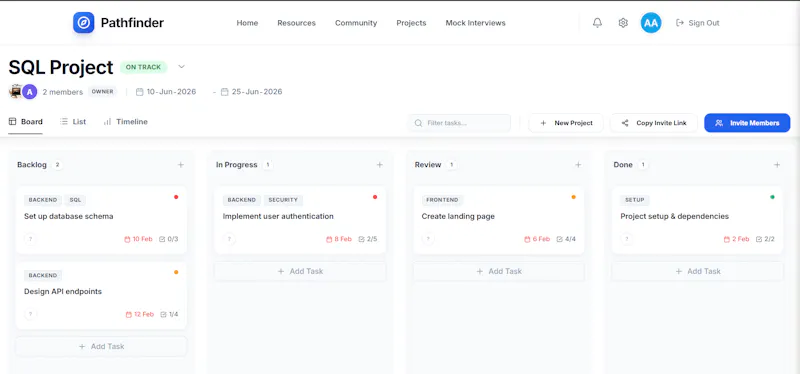Click the 2 Feb due date
The width and height of the screenshot is (800, 374).
click(736, 239)
